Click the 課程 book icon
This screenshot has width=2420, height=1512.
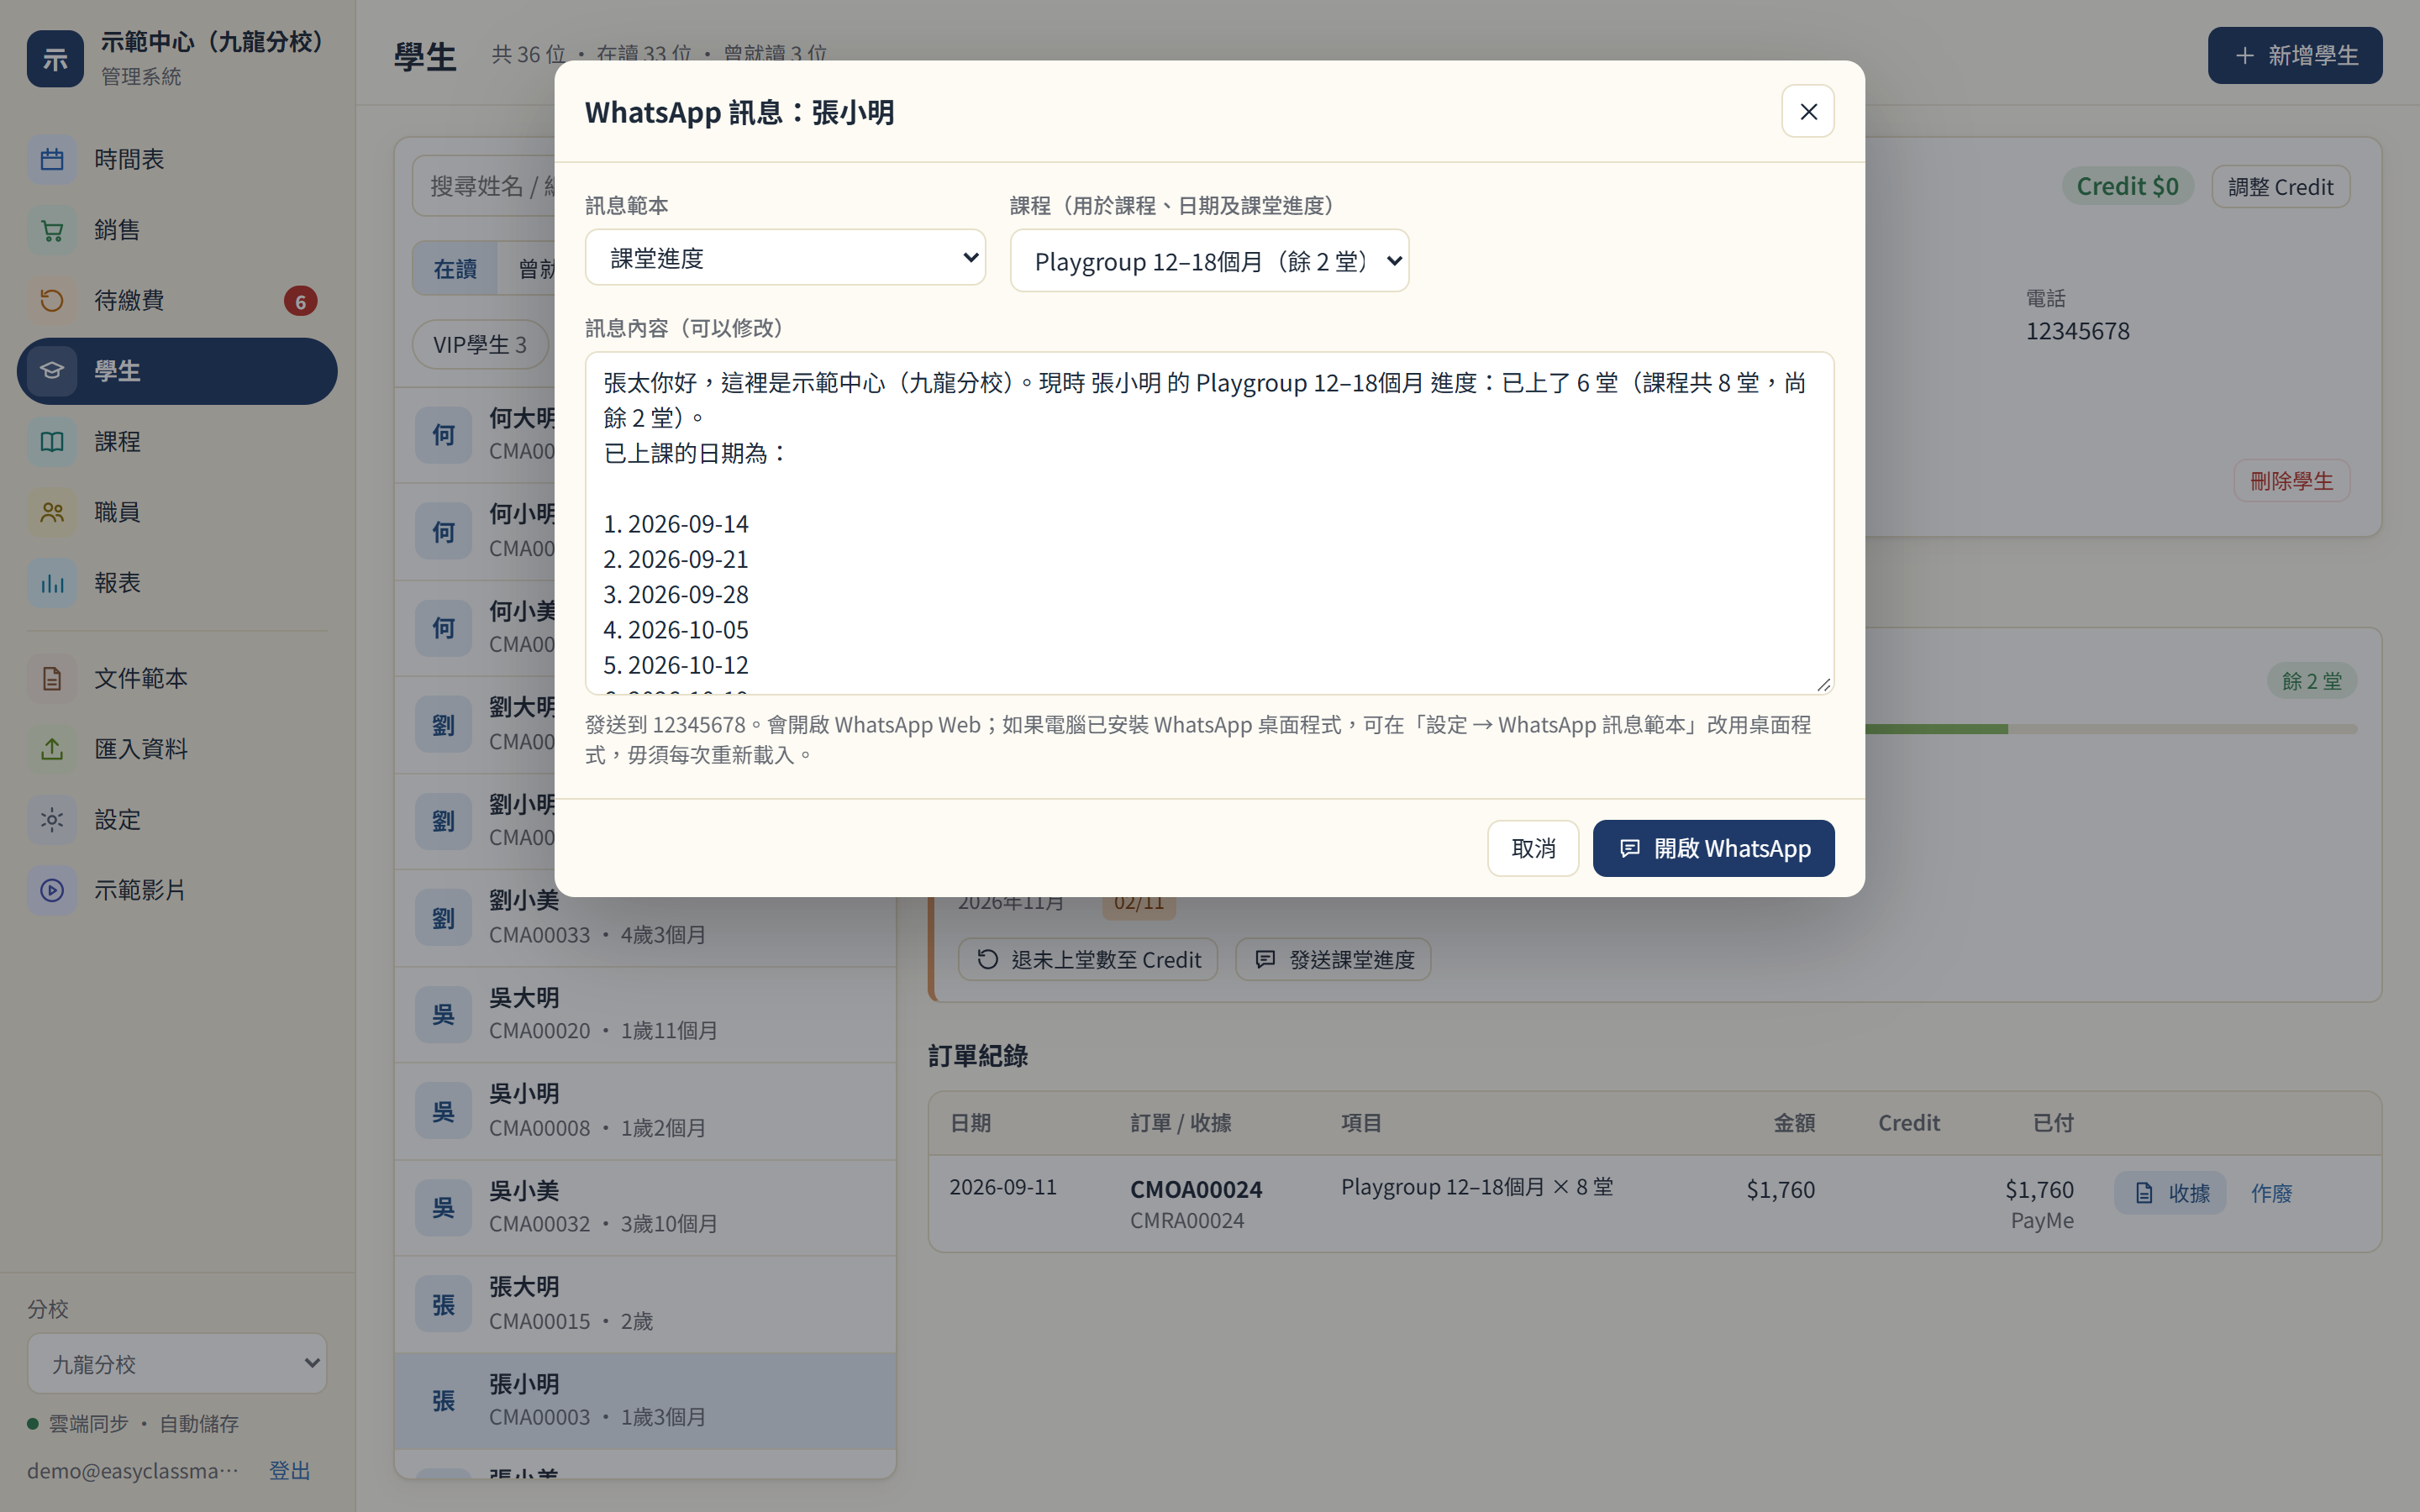pos(52,442)
